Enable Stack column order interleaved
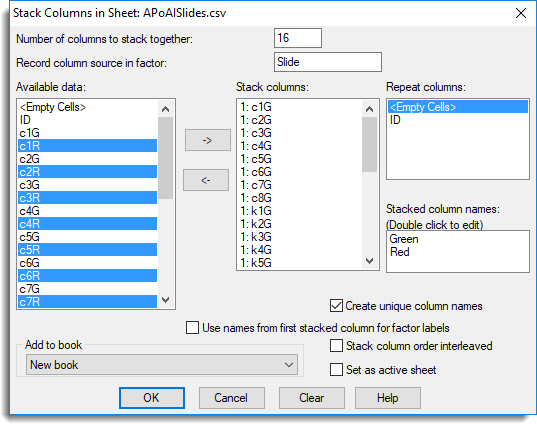The height and width of the screenshot is (424, 537). coord(336,346)
